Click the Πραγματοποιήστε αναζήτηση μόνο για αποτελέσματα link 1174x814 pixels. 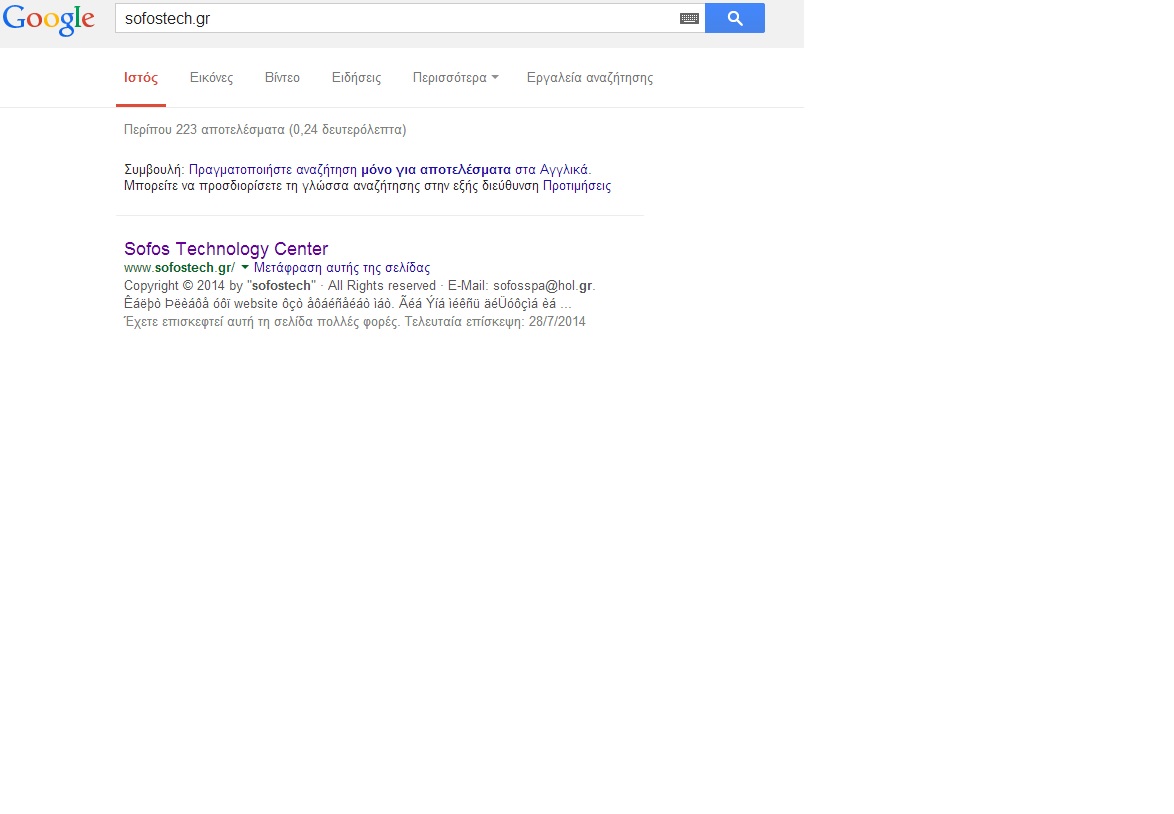tap(350, 170)
